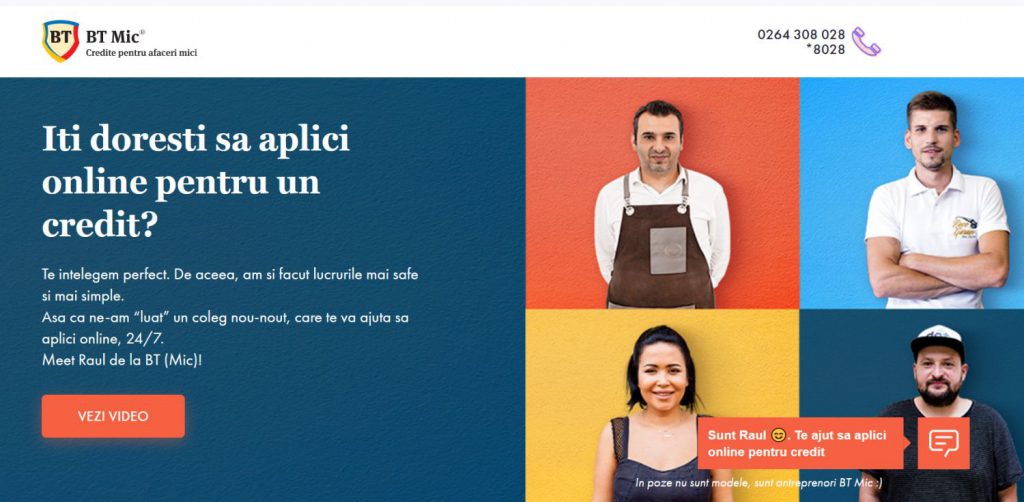Select the photo of bearded man with cap

(x=912, y=405)
